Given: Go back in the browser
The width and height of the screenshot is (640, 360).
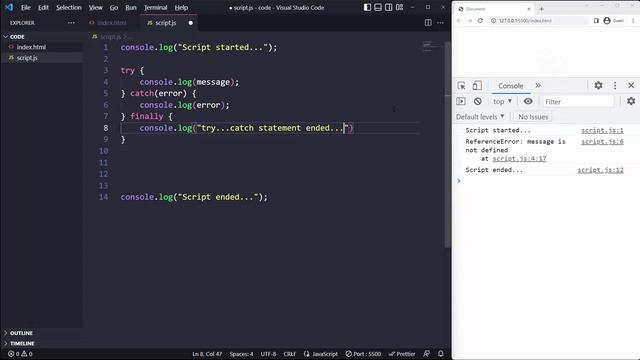Looking at the screenshot, I should pos(459,20).
